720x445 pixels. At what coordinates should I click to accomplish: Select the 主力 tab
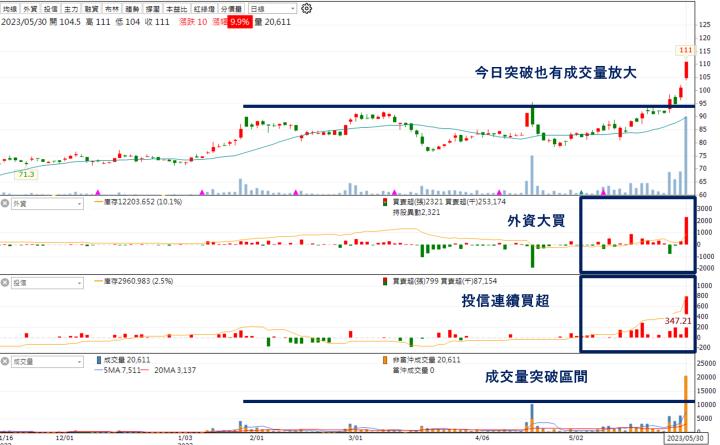(x=72, y=8)
